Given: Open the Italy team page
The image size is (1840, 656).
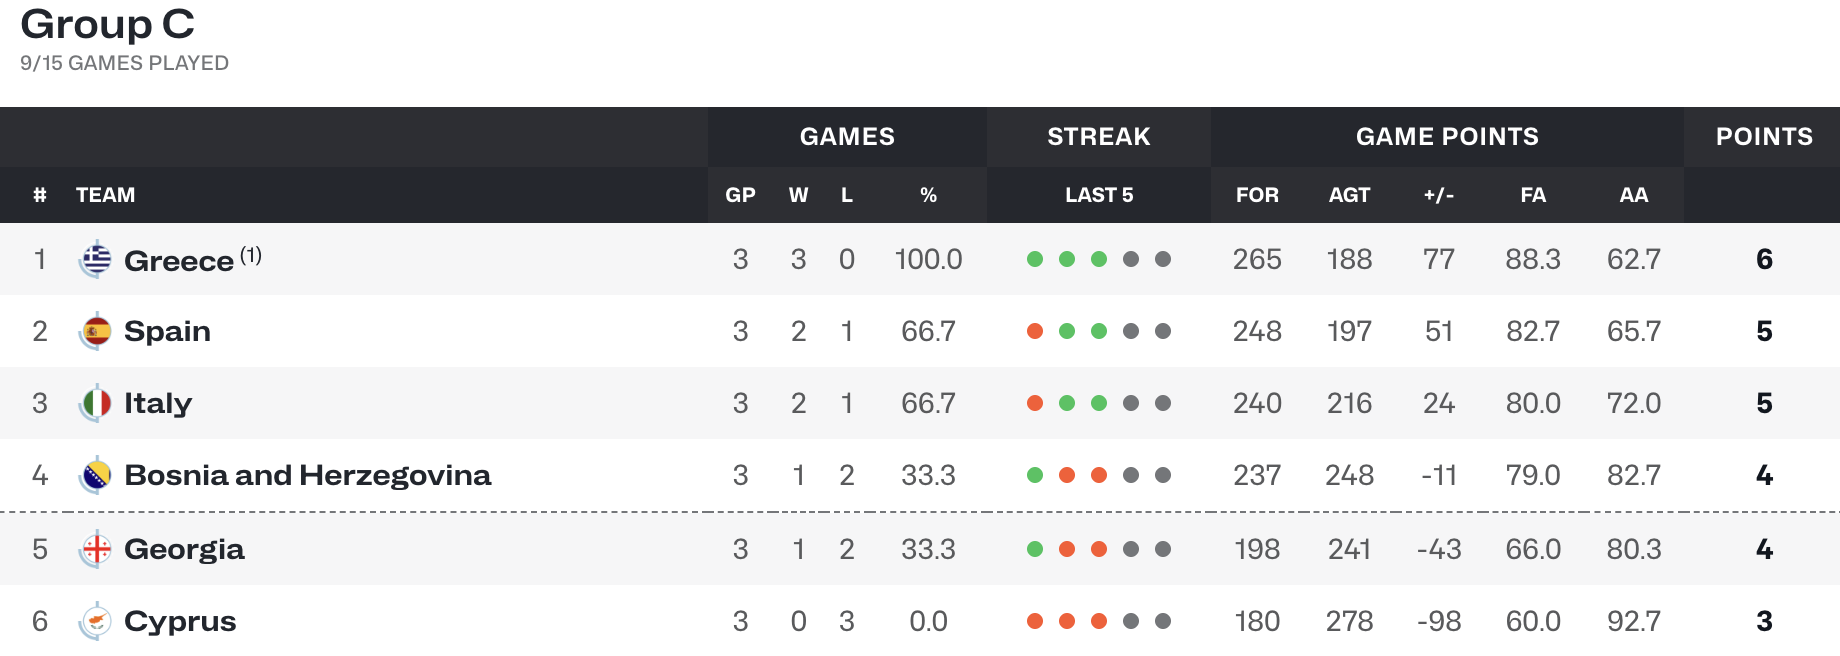Looking at the screenshot, I should [x=158, y=403].
